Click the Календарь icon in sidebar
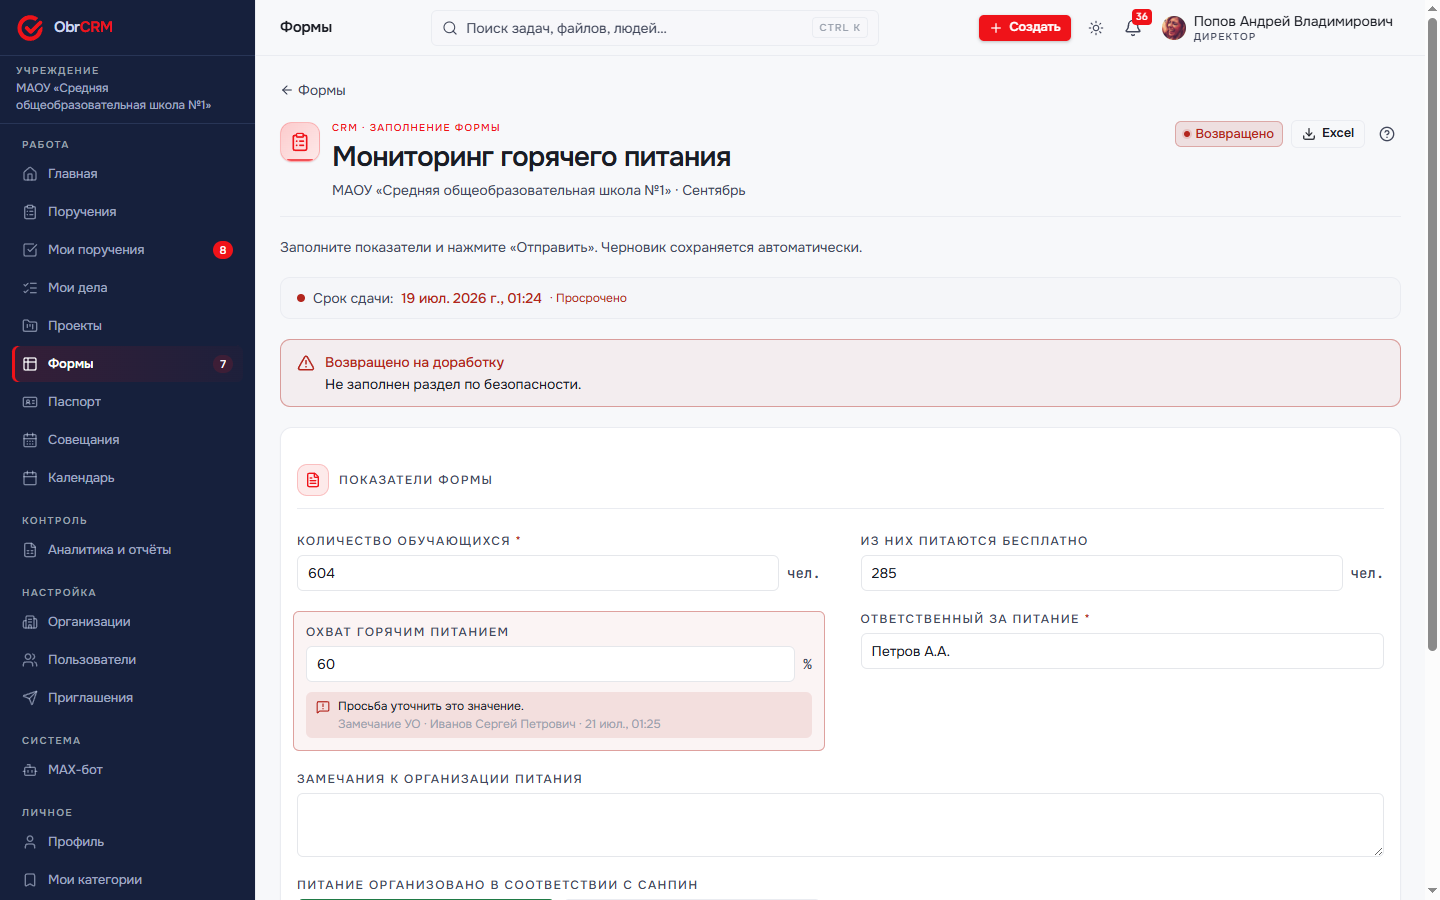1440x900 pixels. [30, 478]
